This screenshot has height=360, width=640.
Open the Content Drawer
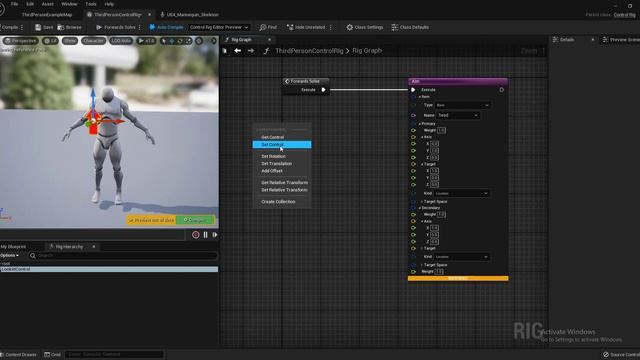pos(18,354)
